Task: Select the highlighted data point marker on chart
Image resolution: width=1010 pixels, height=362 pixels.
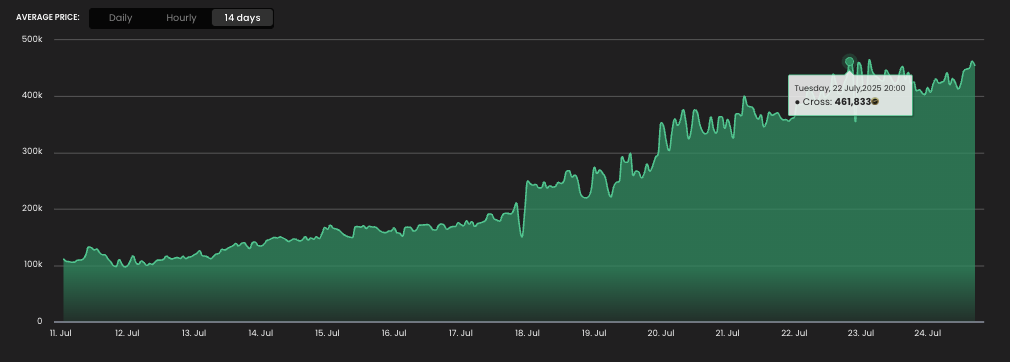Action: pos(850,62)
